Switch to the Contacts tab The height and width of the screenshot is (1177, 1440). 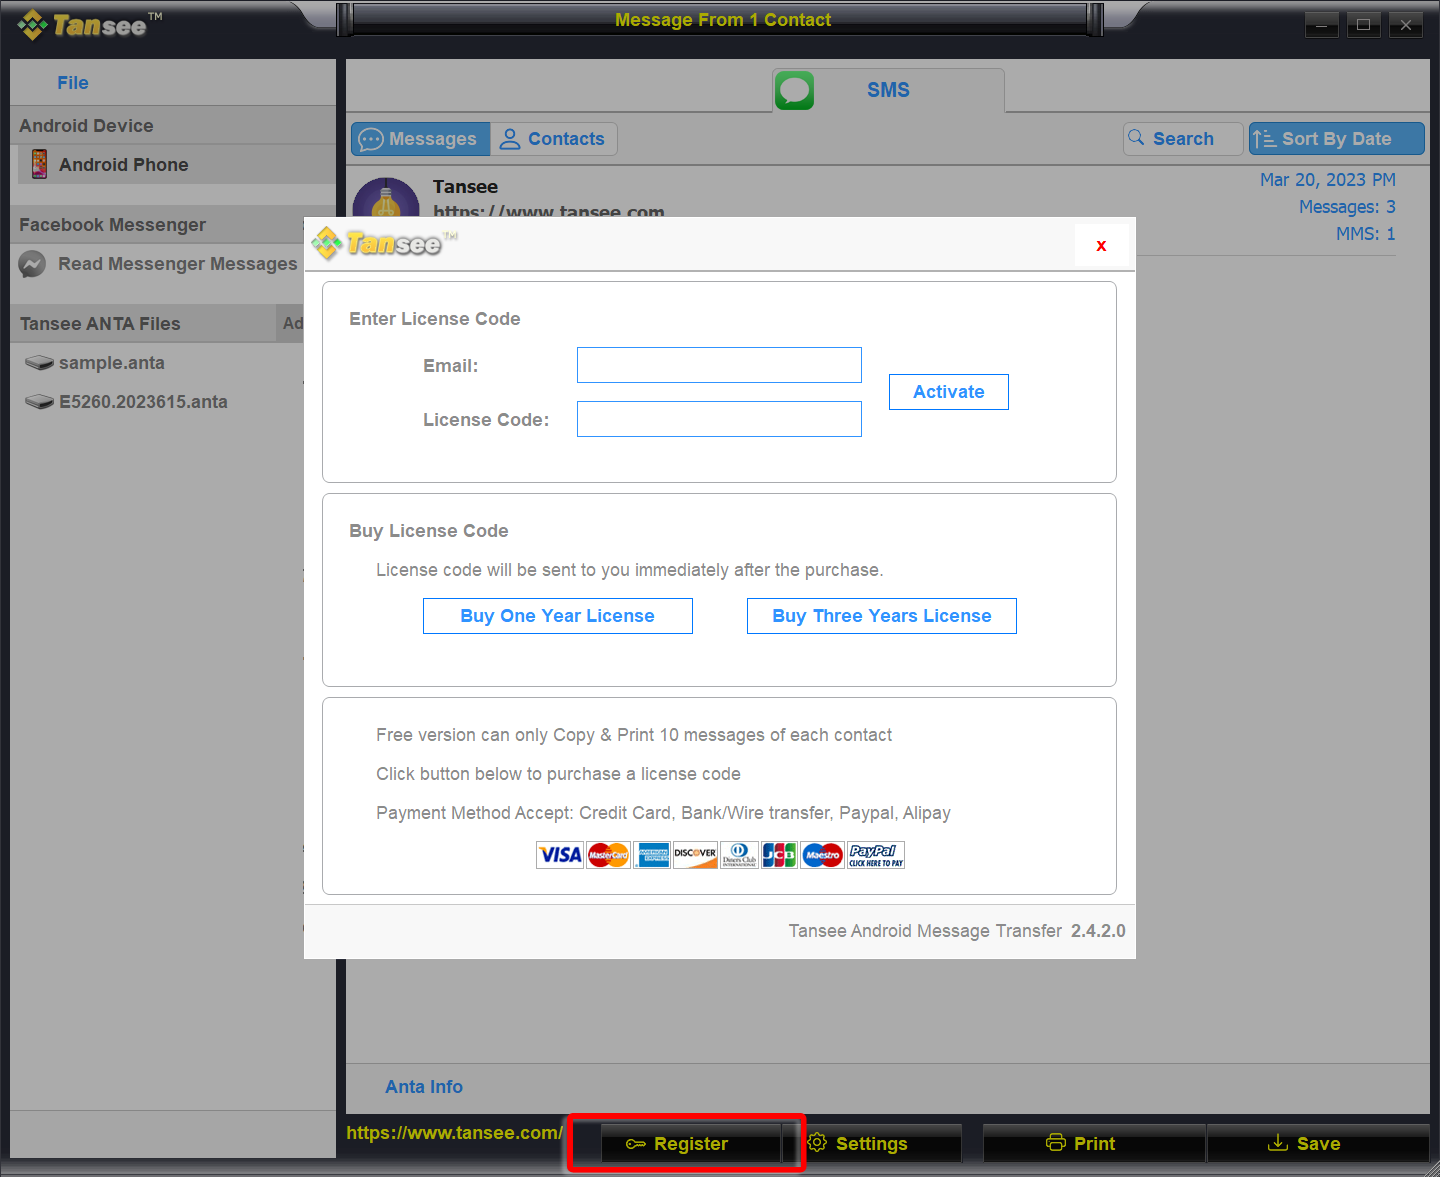553,139
